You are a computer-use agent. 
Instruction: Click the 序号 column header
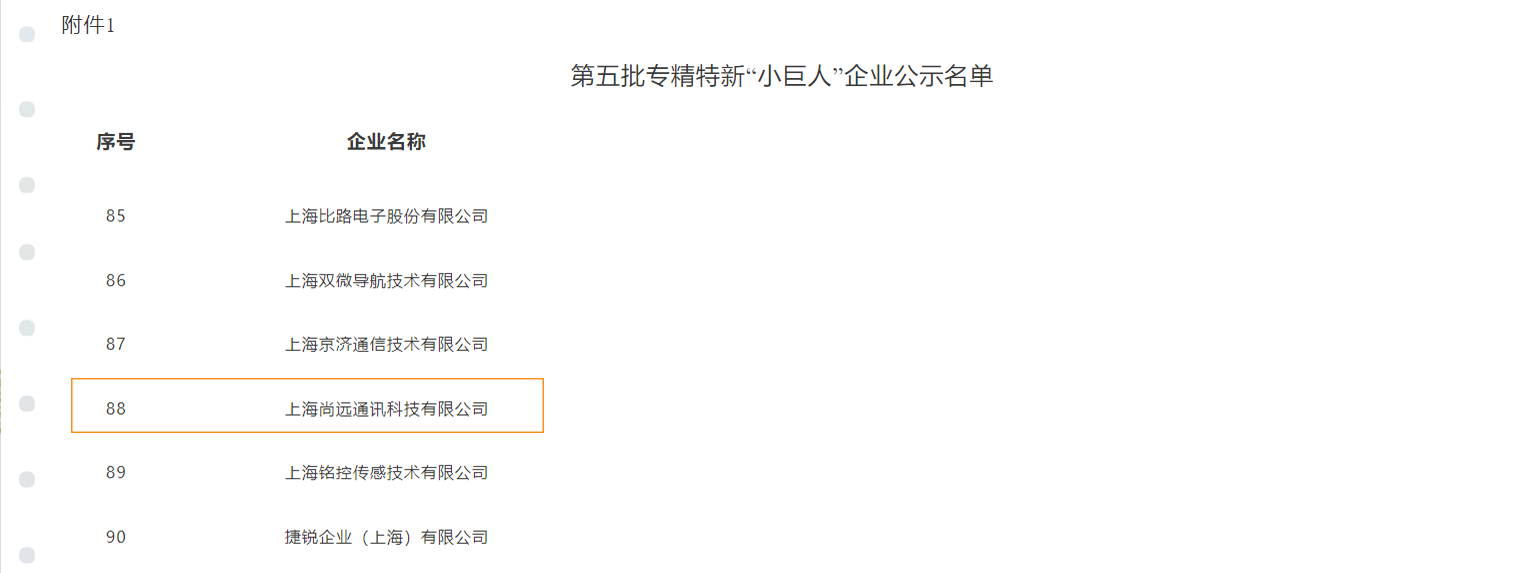(116, 142)
